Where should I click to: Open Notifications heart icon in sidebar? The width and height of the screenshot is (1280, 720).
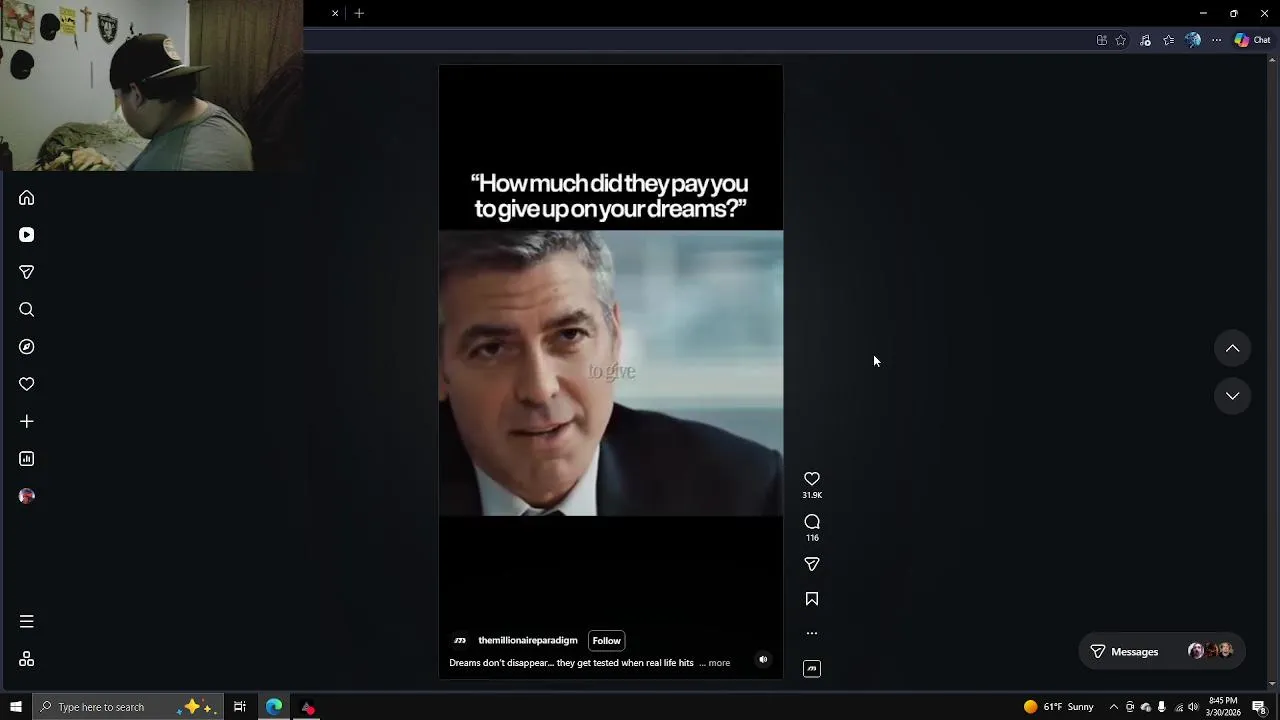(27, 384)
